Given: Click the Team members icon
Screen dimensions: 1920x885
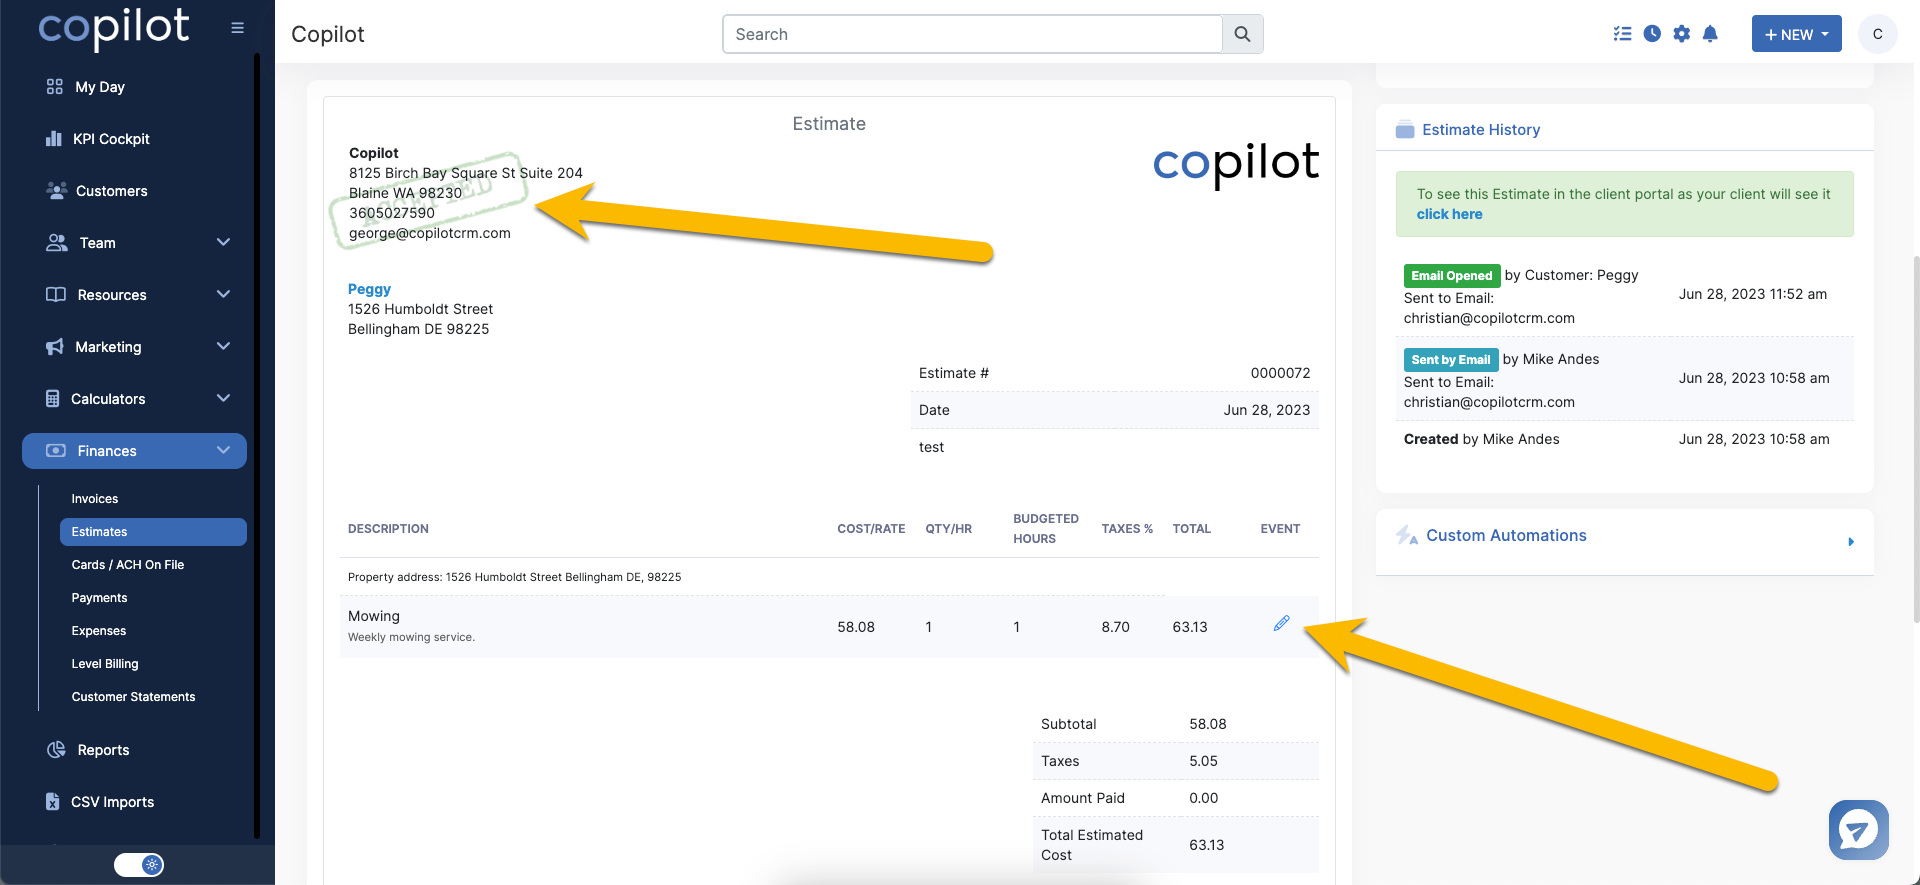Looking at the screenshot, I should [57, 243].
